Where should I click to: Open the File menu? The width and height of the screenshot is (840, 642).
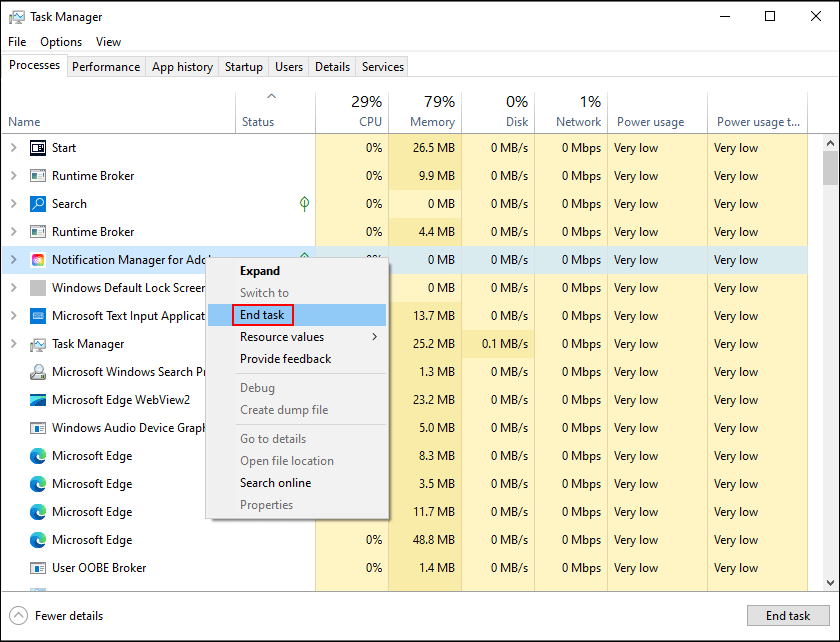[17, 42]
